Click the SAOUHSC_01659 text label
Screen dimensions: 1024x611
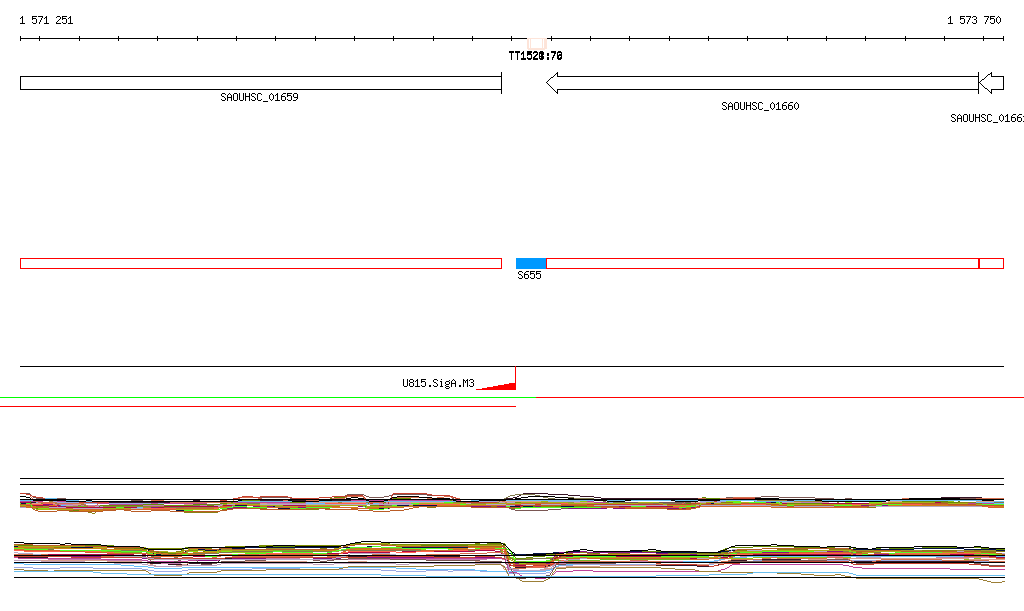259,98
